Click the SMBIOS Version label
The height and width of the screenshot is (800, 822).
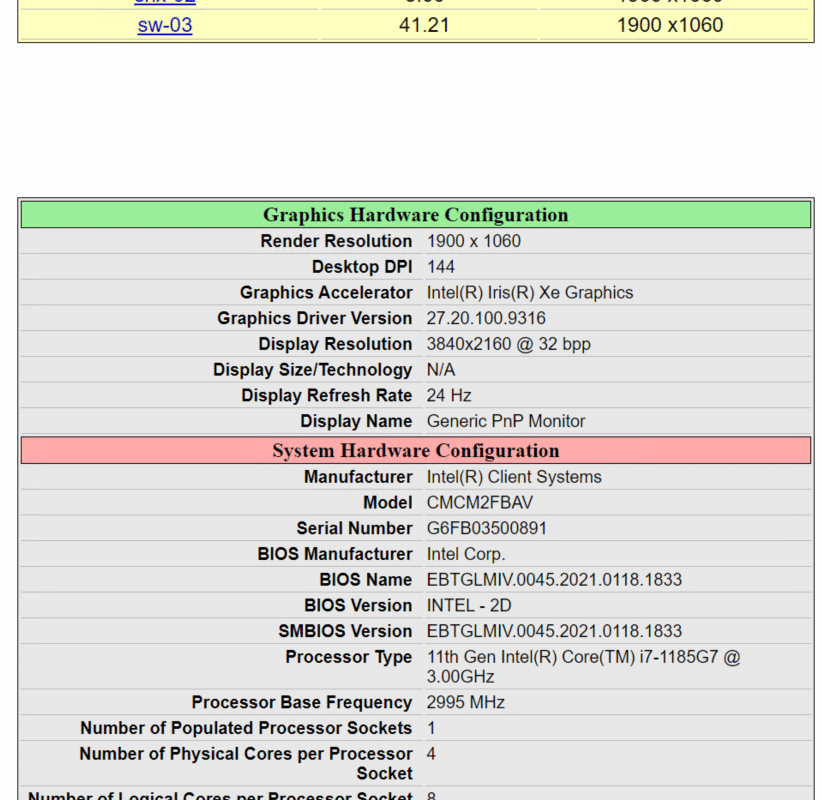345,631
